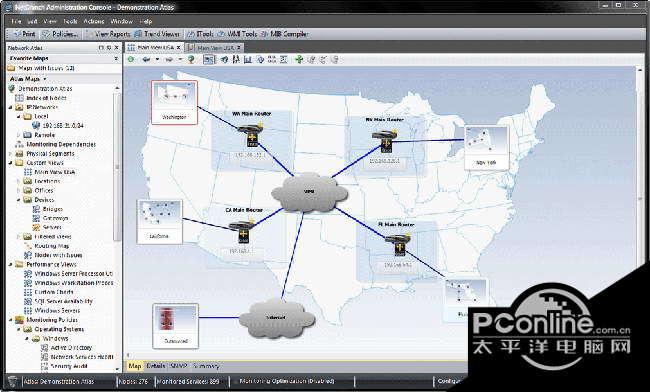
Task: Select the CA Main Router node icon
Action: 242,231
